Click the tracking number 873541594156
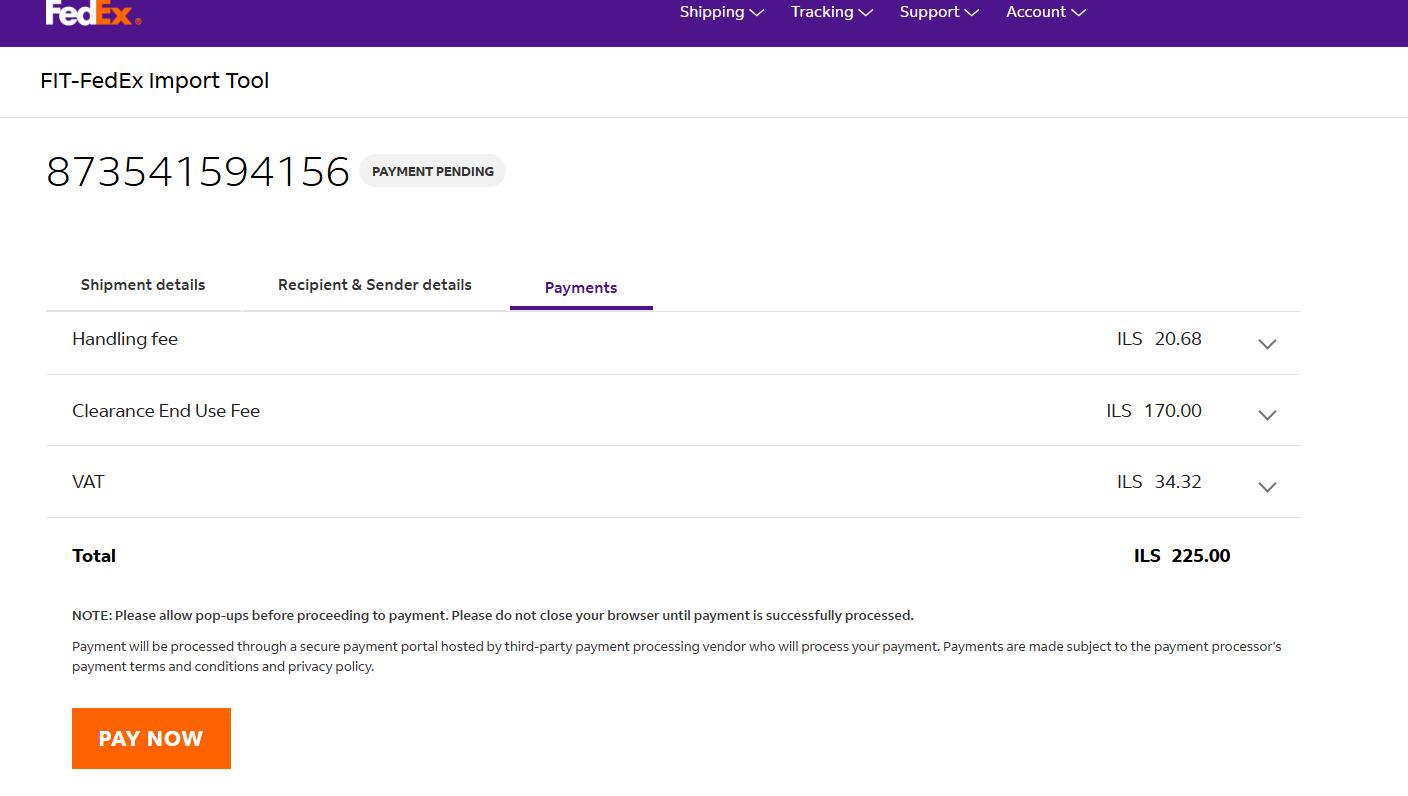1408x796 pixels. click(198, 172)
